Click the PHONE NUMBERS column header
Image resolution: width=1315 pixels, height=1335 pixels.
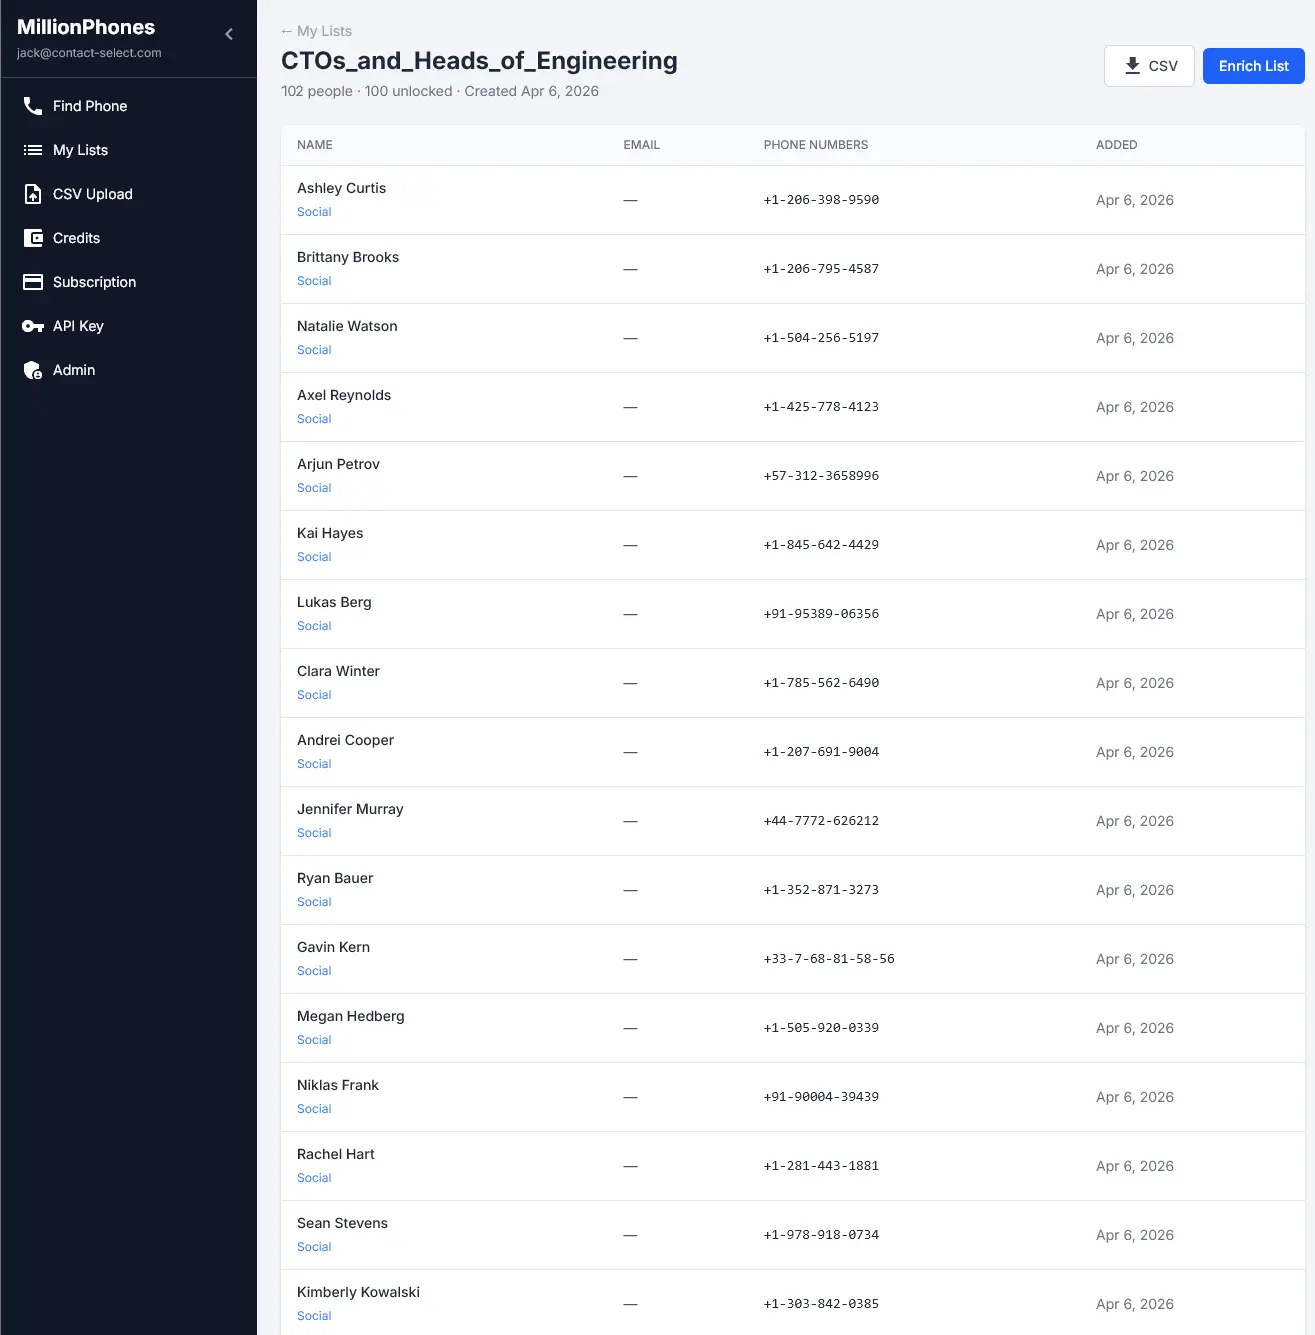pyautogui.click(x=816, y=145)
